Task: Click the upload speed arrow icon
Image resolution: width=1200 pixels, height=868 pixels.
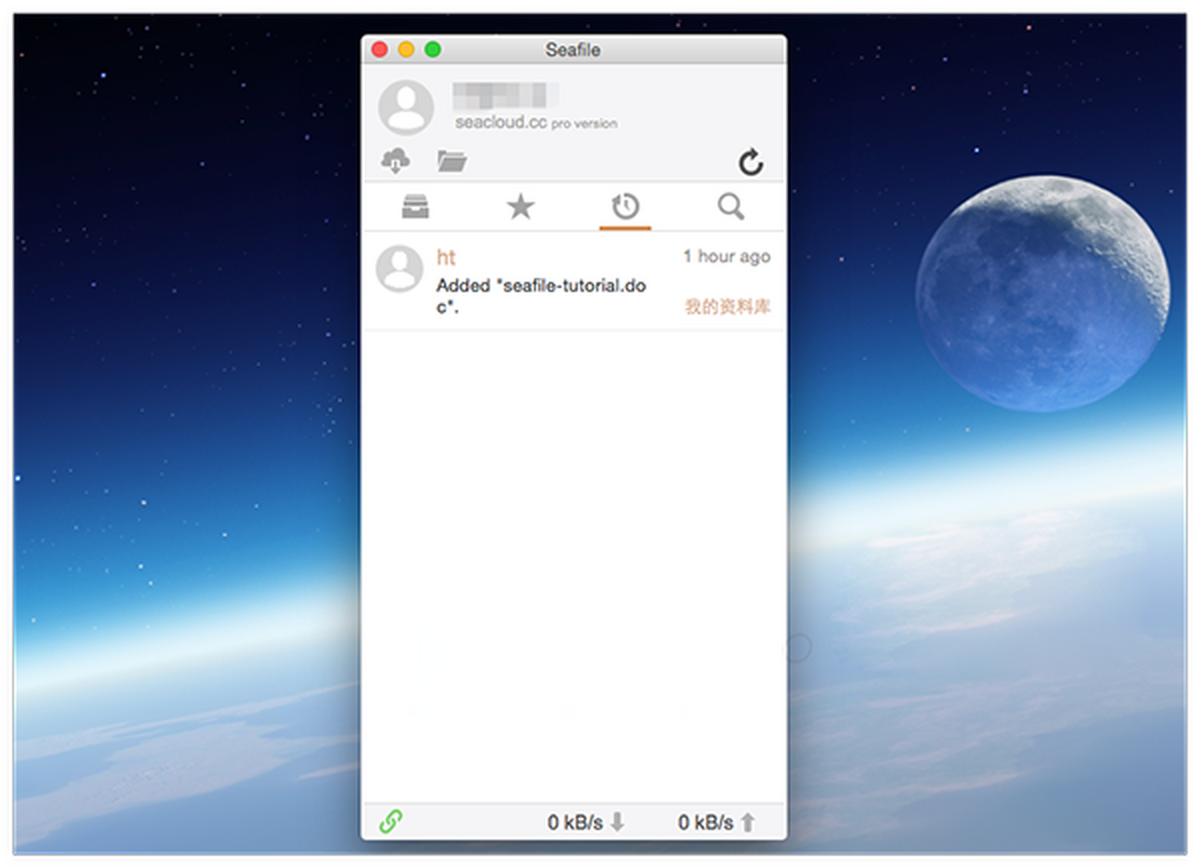Action: [x=748, y=822]
